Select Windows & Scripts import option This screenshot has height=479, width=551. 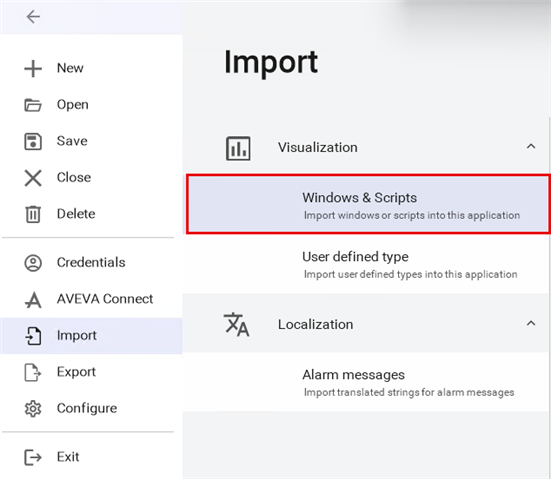(368, 204)
